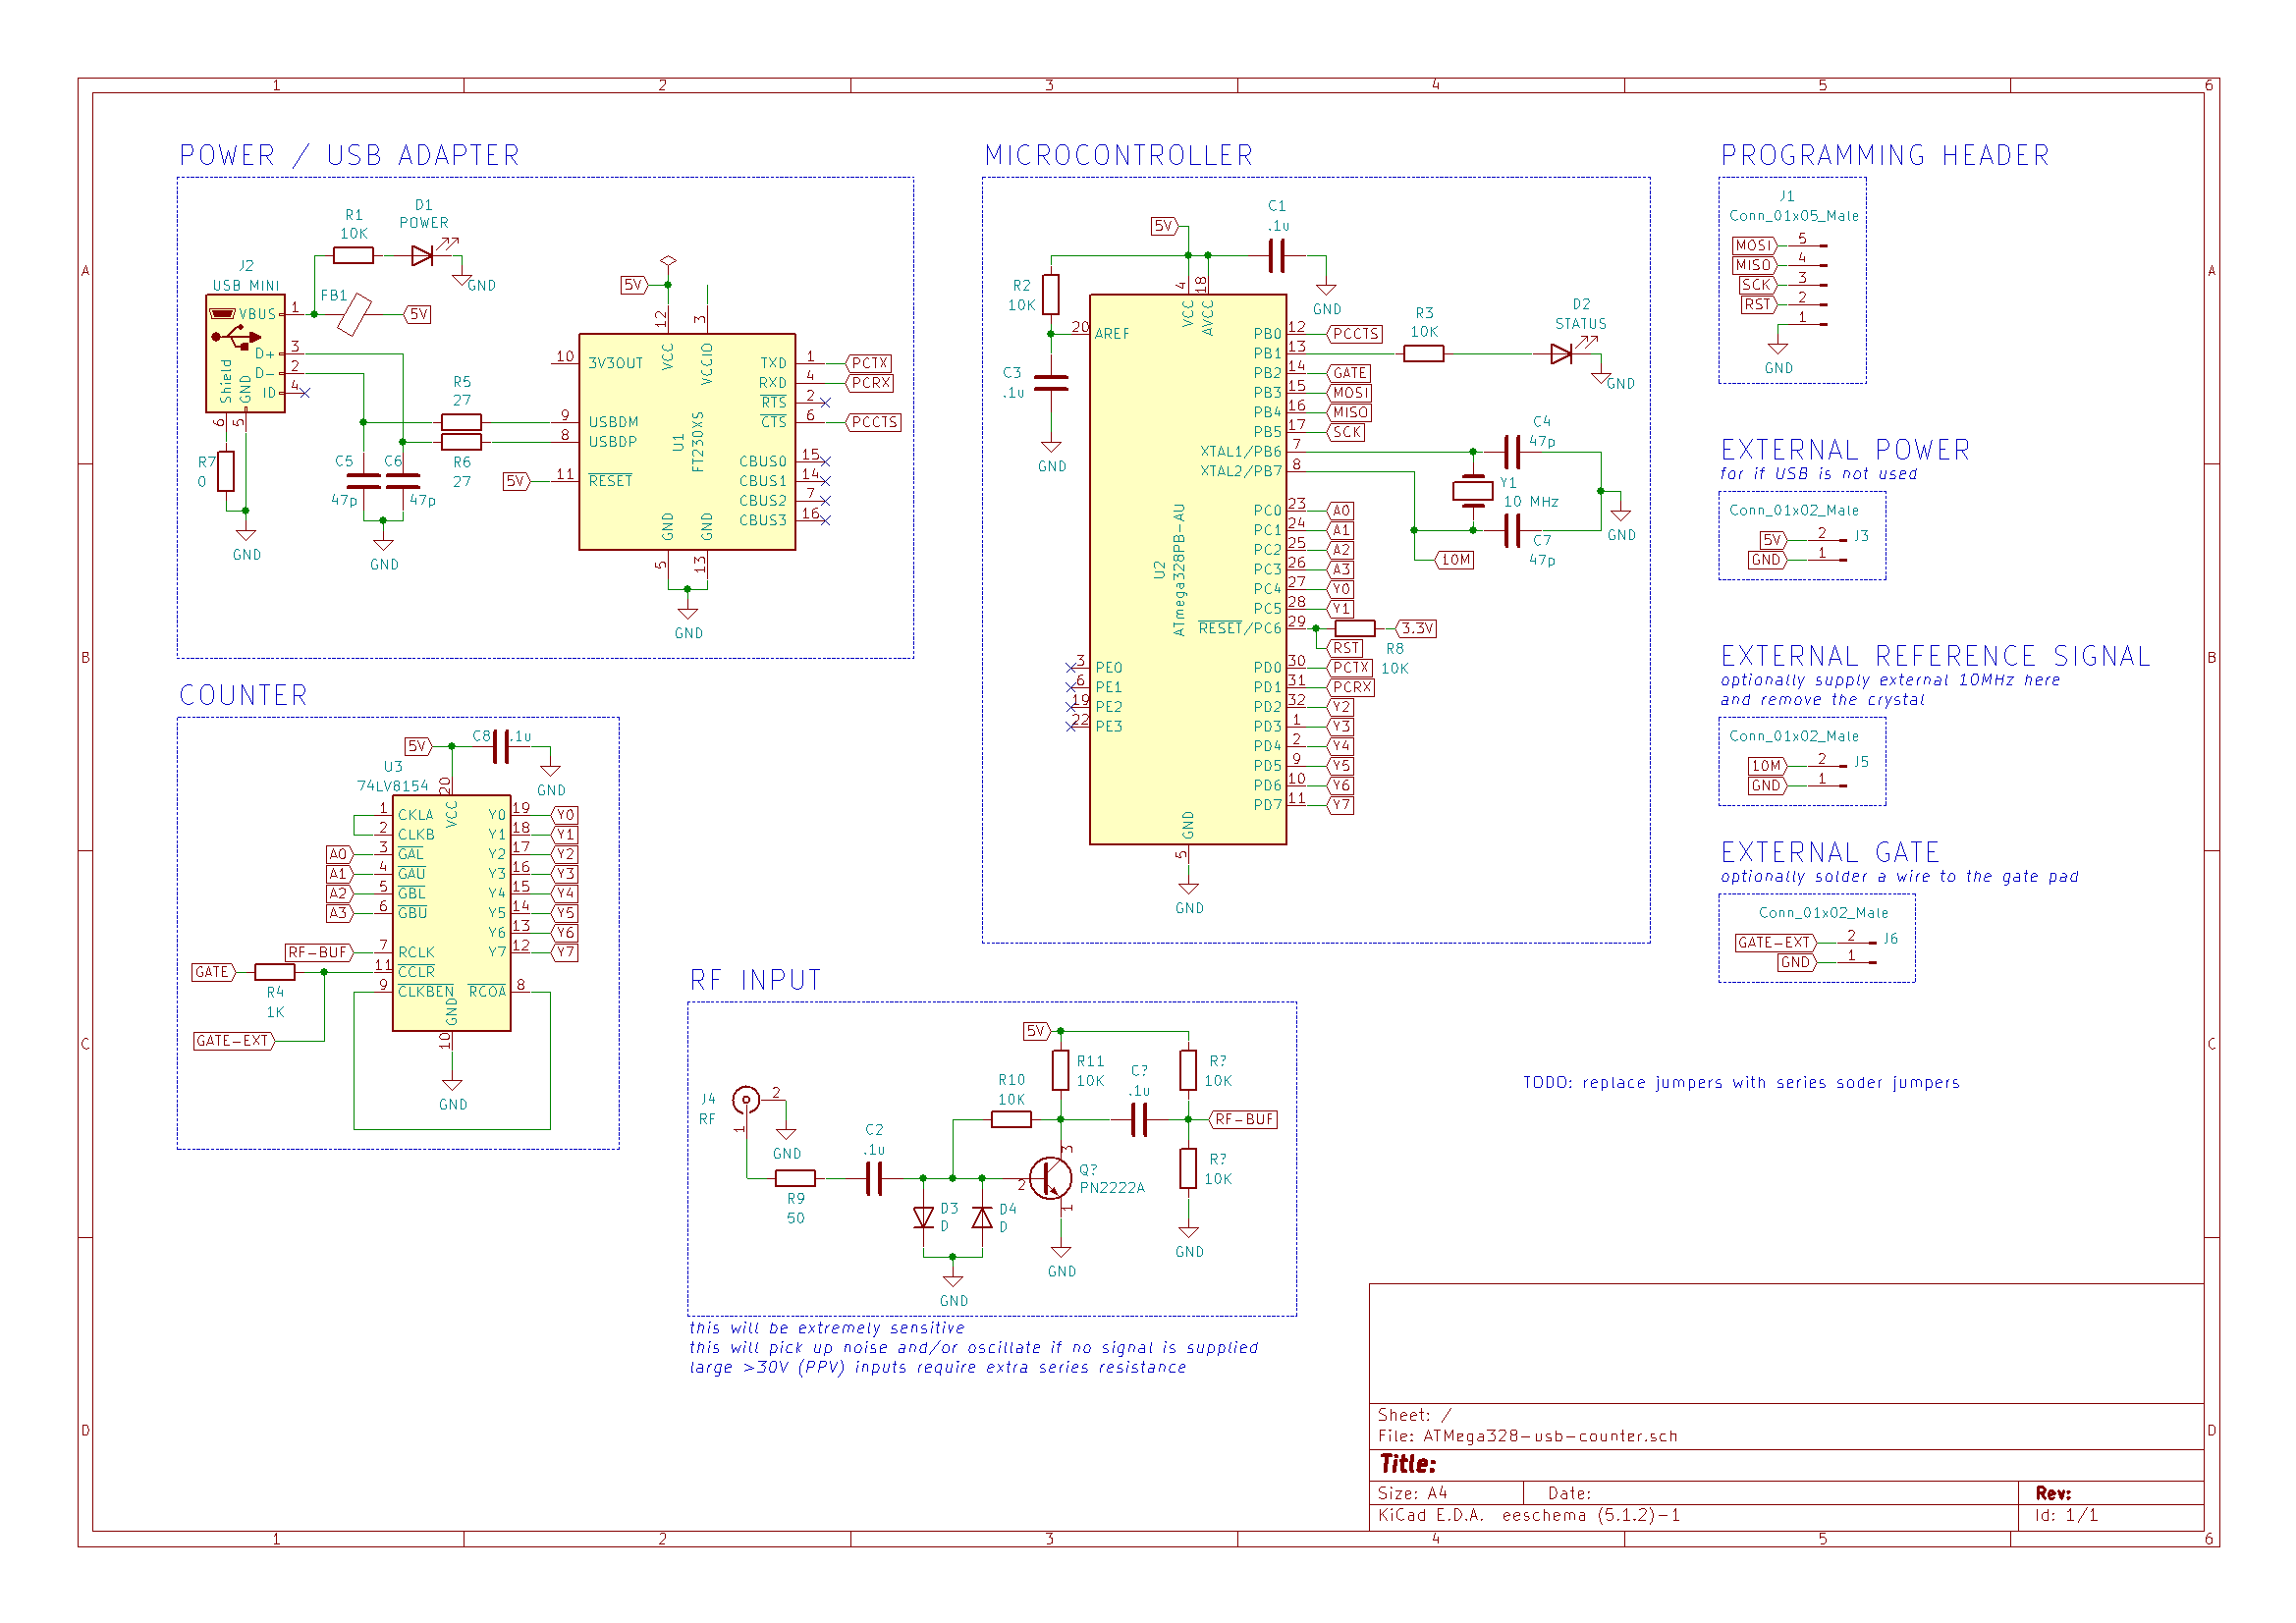Viewport: 2296px width, 1623px height.
Task: Click the ATmega328PB-AU chip body
Action: (1187, 569)
